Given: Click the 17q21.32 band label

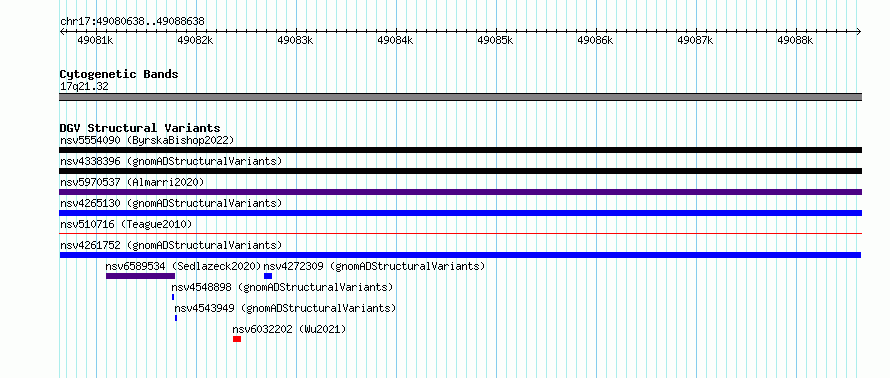Looking at the screenshot, I should tap(84, 87).
